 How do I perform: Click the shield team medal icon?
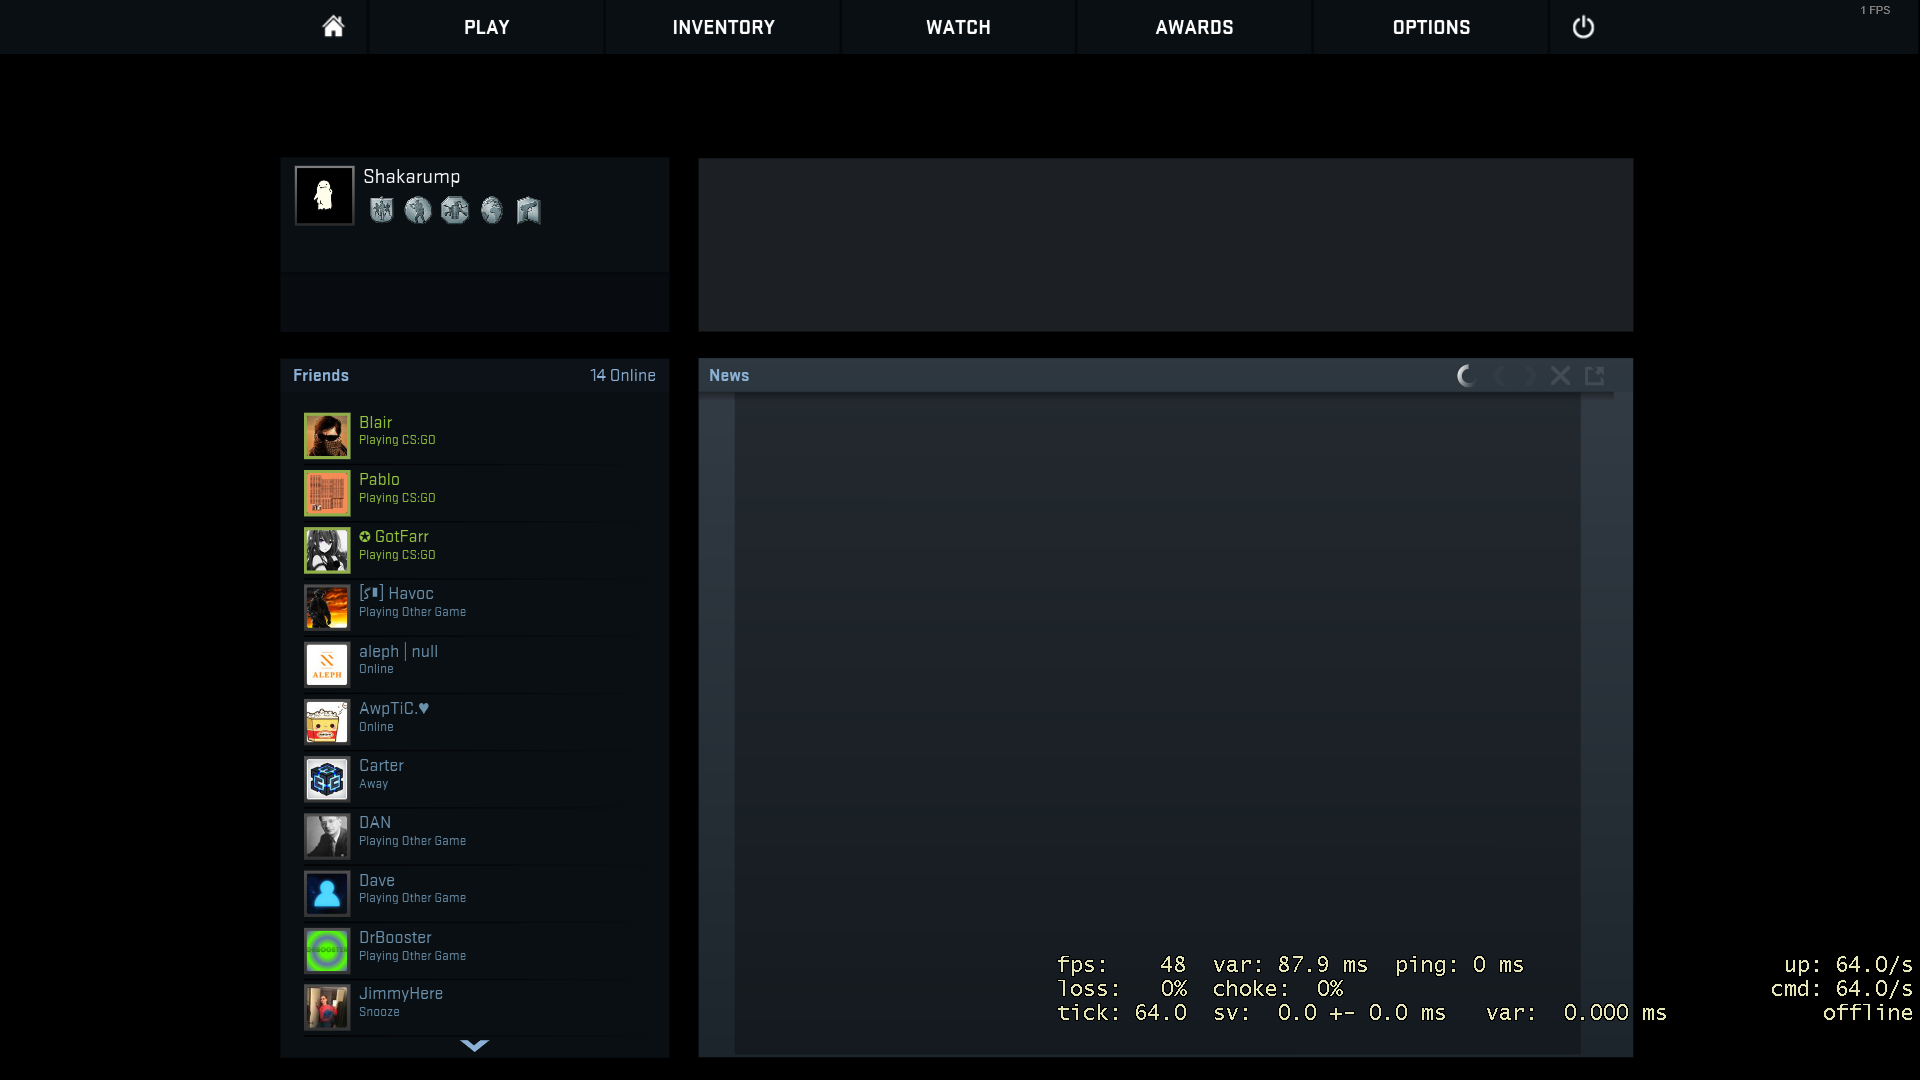tap(381, 210)
